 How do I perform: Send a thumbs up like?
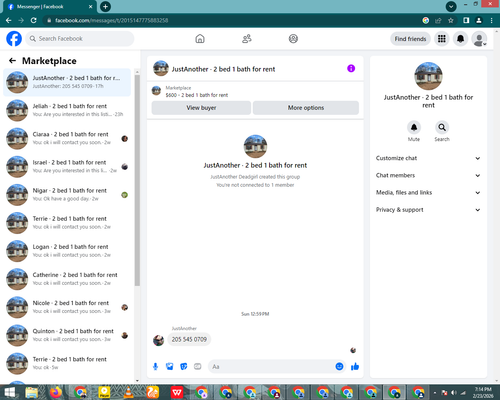tap(355, 367)
